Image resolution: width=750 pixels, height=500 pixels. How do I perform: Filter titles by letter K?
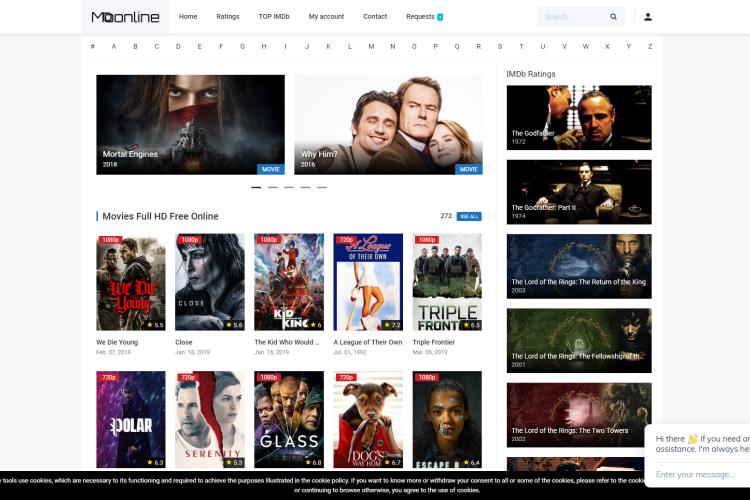tap(328, 46)
